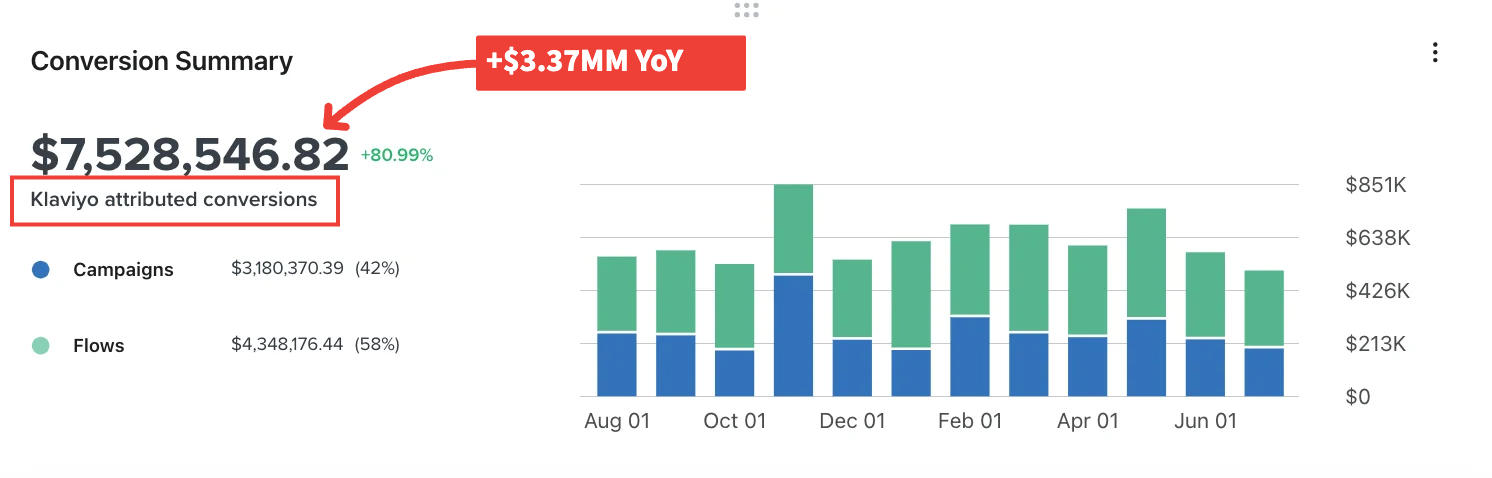Click the $0 y-axis label

pos(1360,397)
